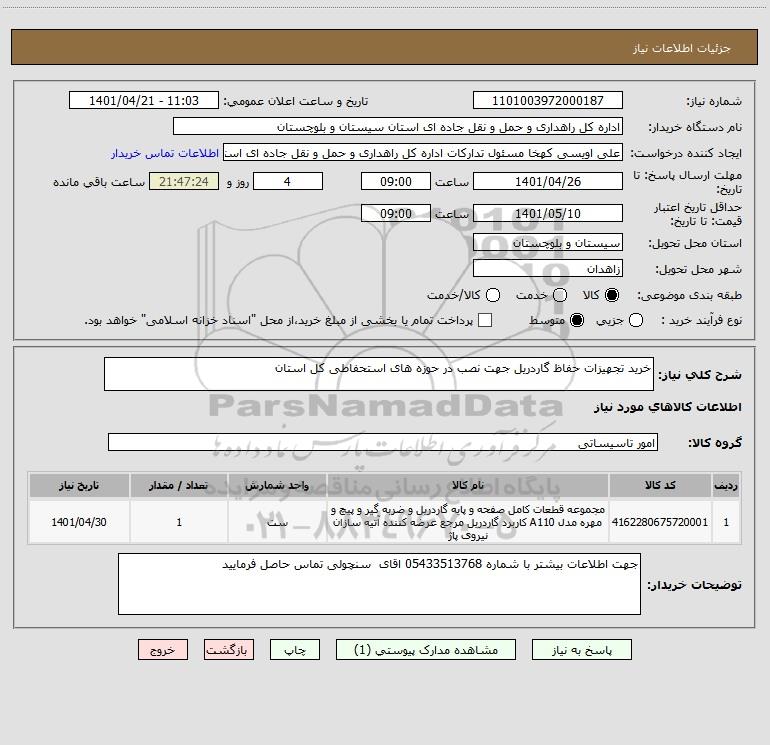The width and height of the screenshot is (770, 745).
Task: Open اطلاعات تماس خریدار link
Action: pos(165,153)
